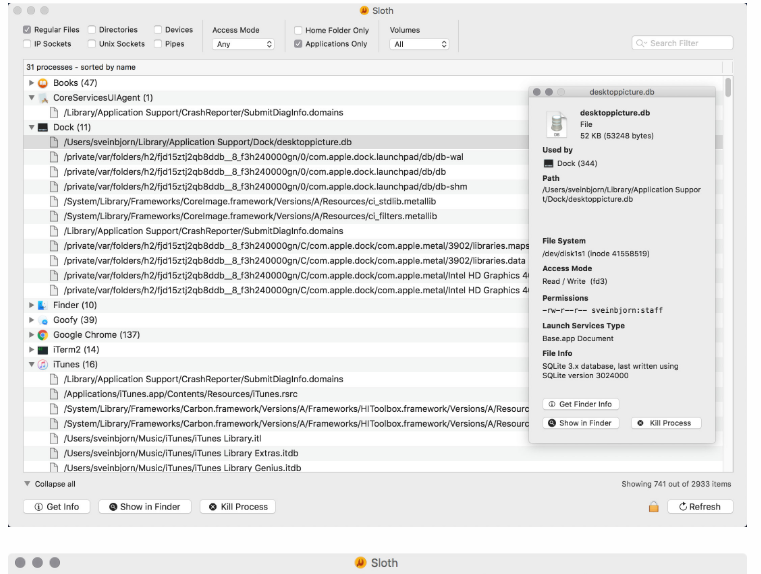Disable the Applications Only checkbox
761x574 pixels.
pos(298,44)
